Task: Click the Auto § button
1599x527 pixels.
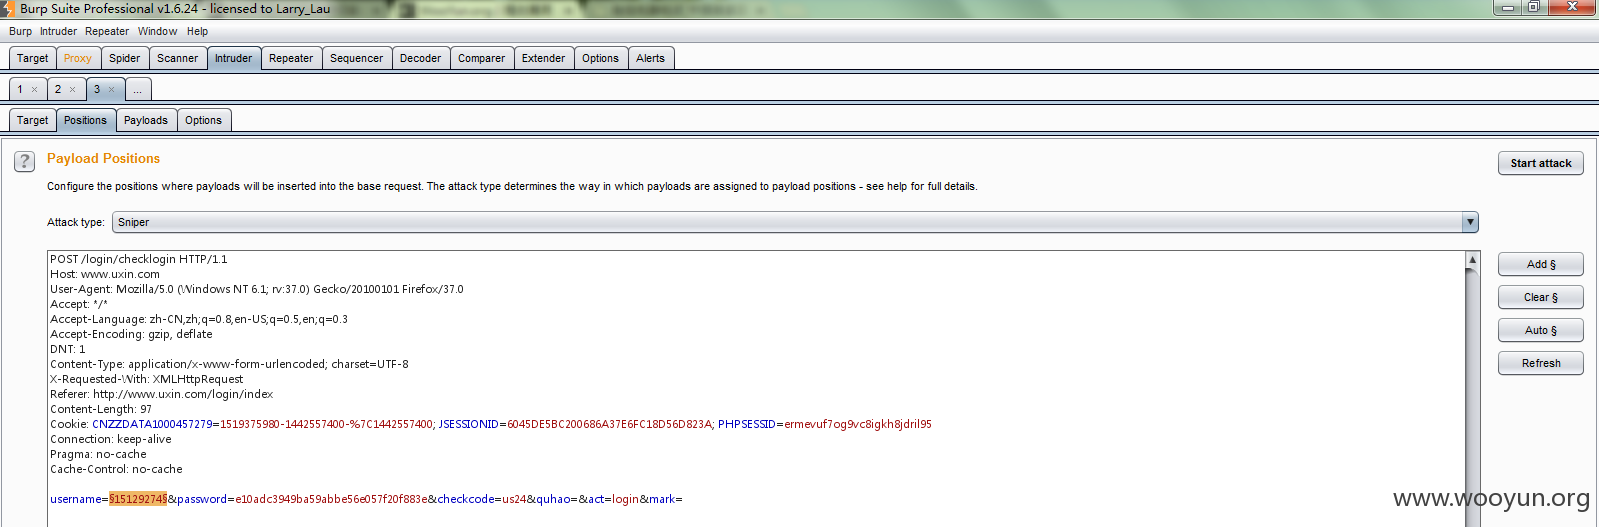Action: tap(1541, 330)
